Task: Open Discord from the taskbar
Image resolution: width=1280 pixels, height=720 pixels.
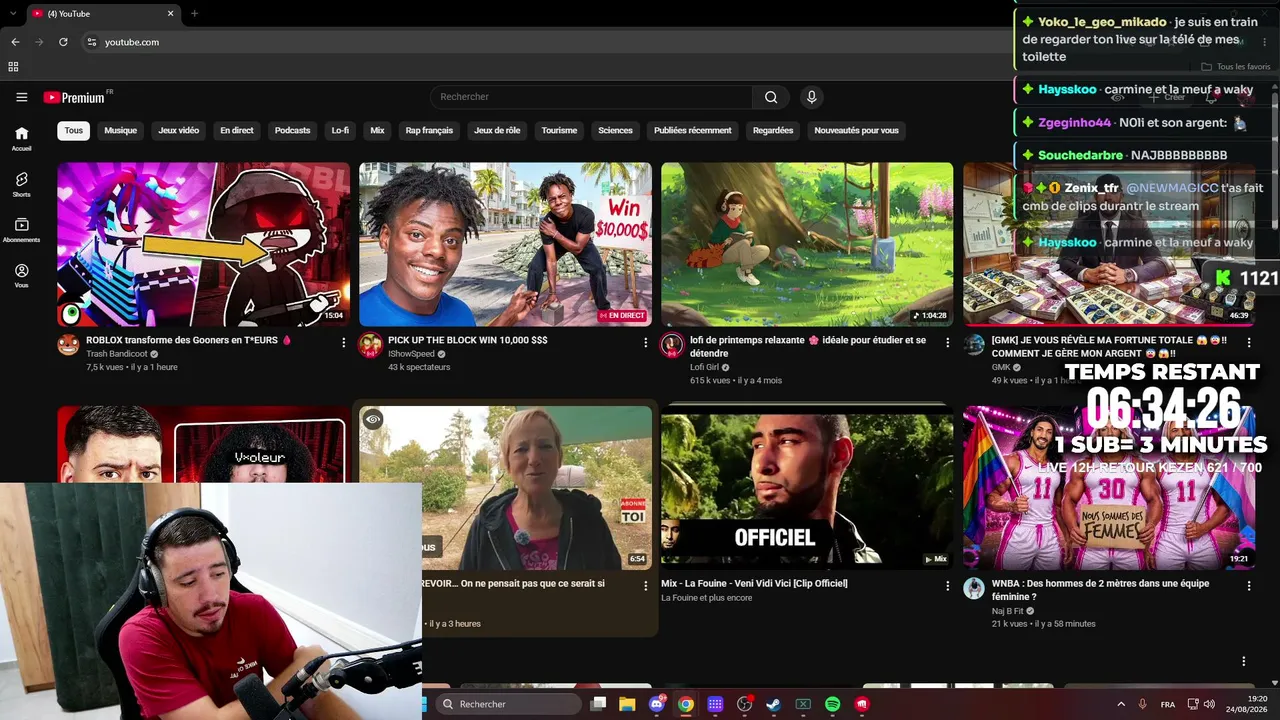Action: [657, 704]
